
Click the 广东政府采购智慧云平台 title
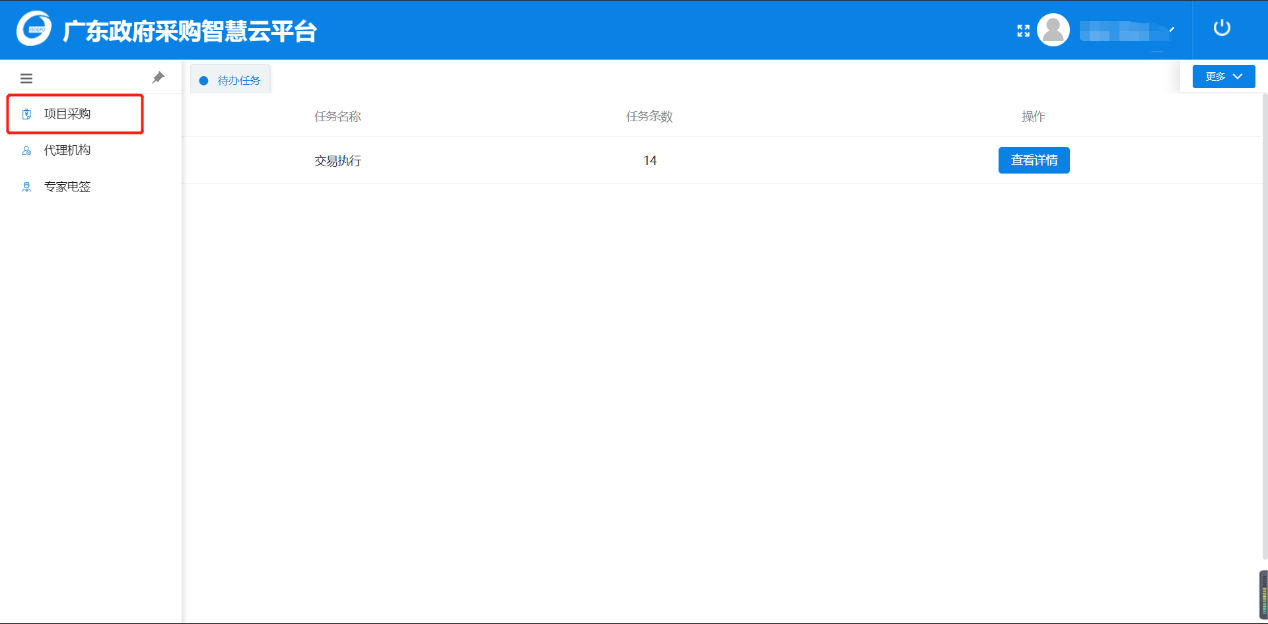pos(190,31)
